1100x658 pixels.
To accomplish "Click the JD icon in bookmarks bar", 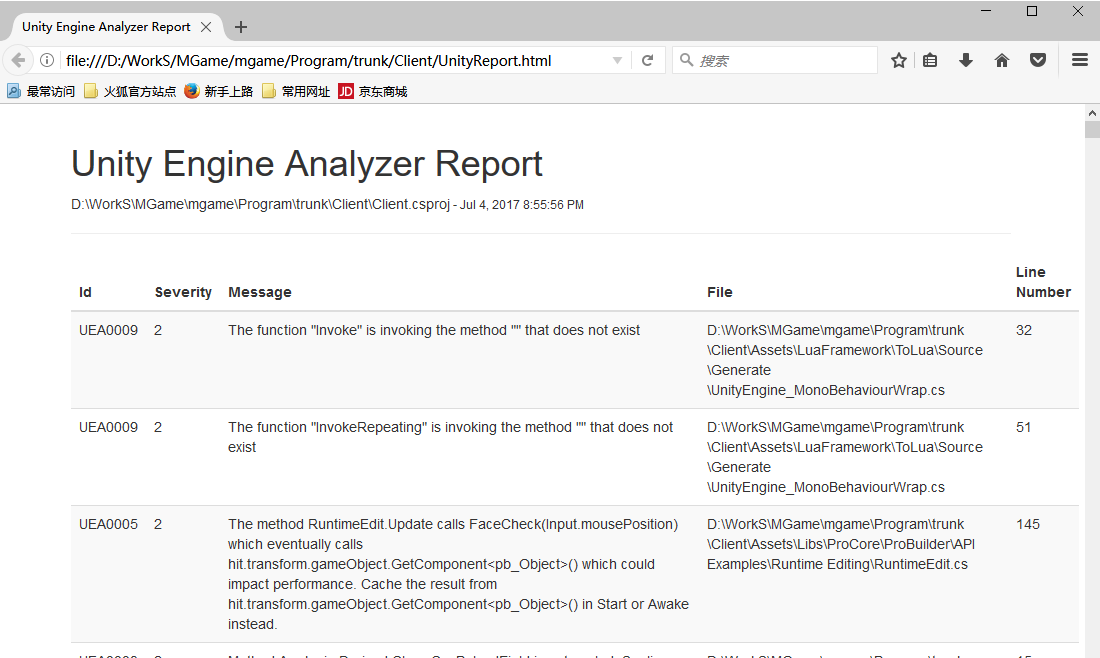I will tap(346, 91).
